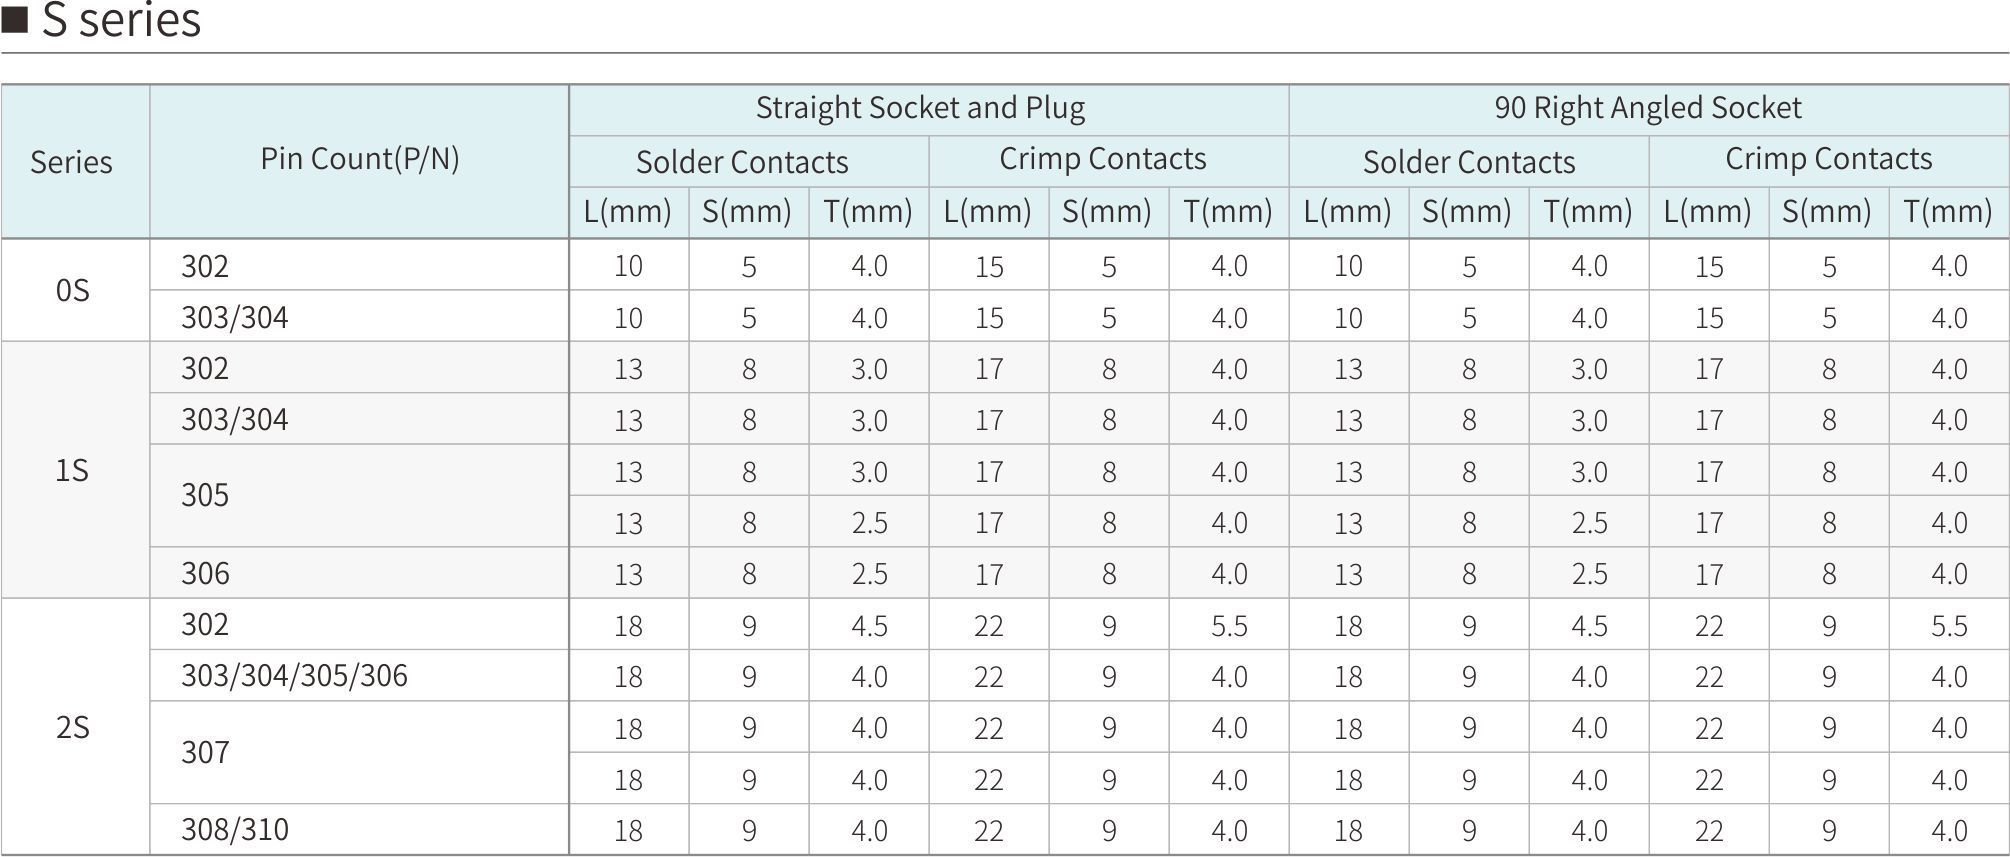Click the 2S series cell

click(73, 727)
